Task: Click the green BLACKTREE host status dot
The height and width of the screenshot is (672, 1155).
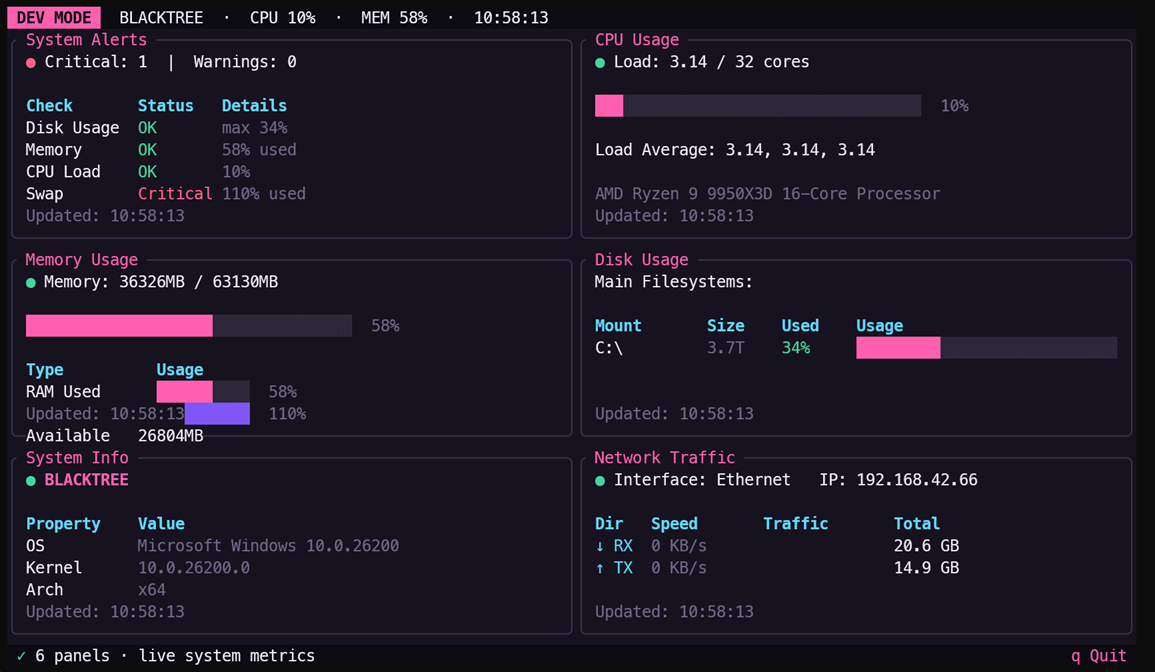Action: click(x=31, y=481)
